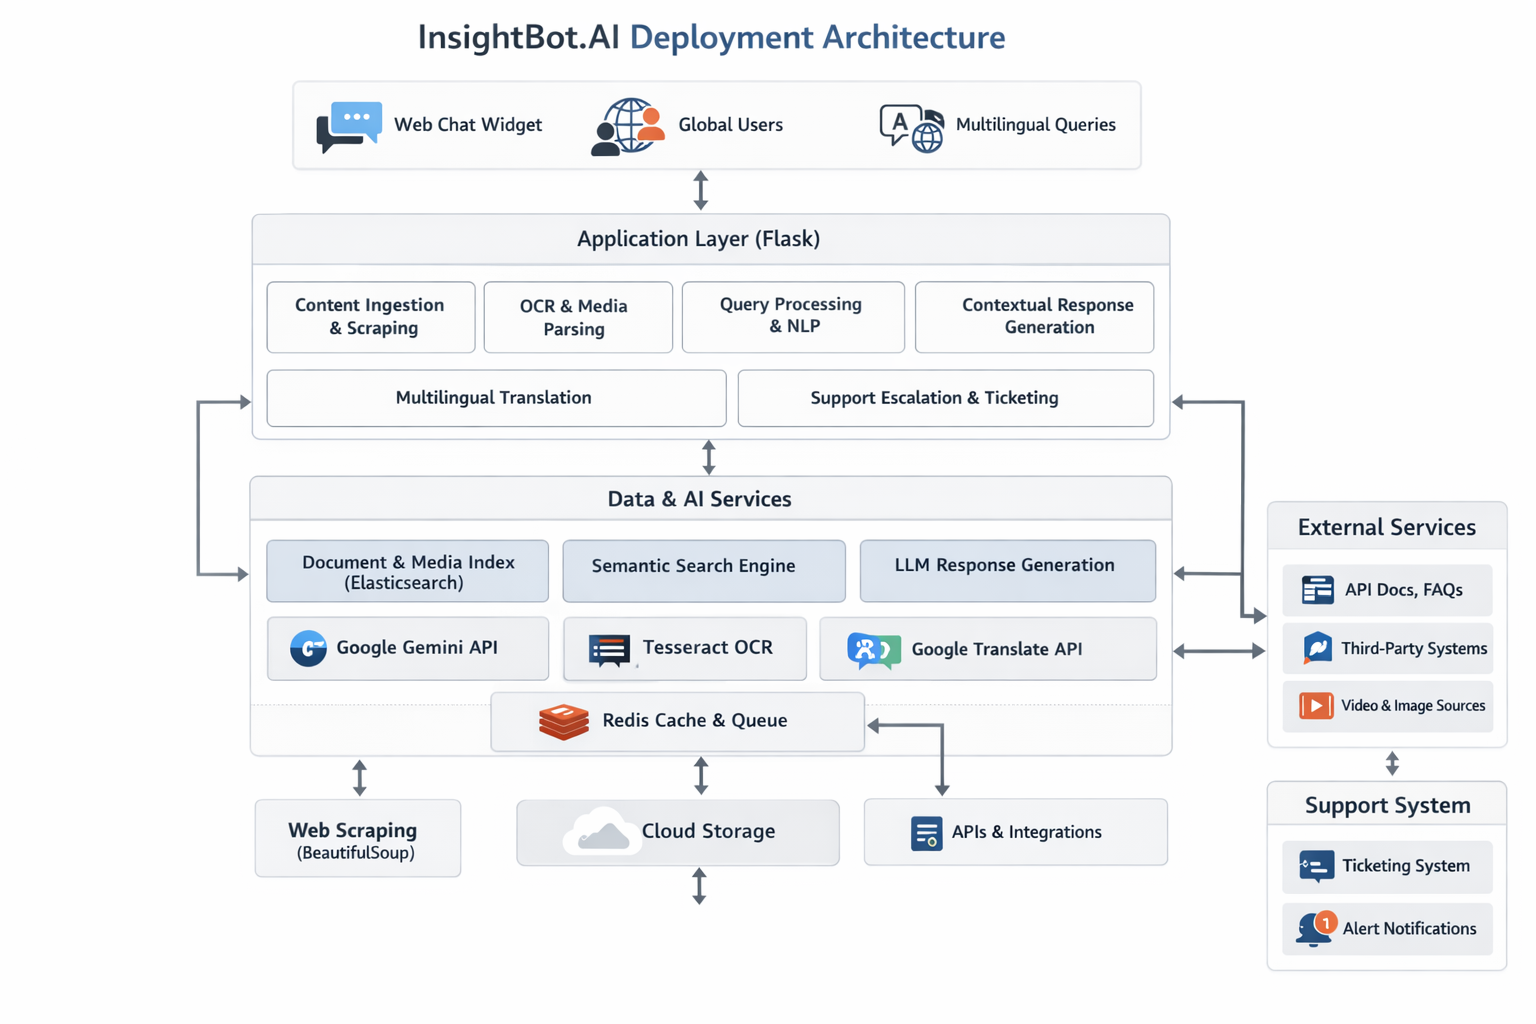Click the Google Gemini API logo icon
1536x1024 pixels.
[308, 648]
